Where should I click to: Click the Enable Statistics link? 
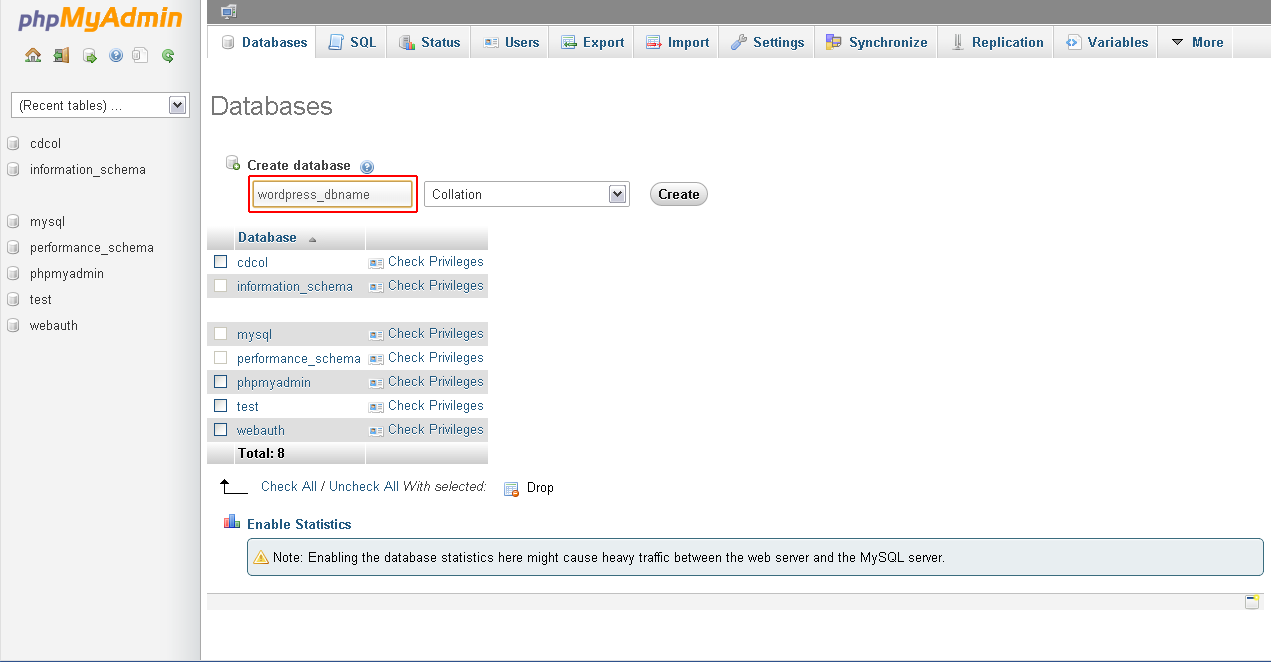[x=299, y=524]
